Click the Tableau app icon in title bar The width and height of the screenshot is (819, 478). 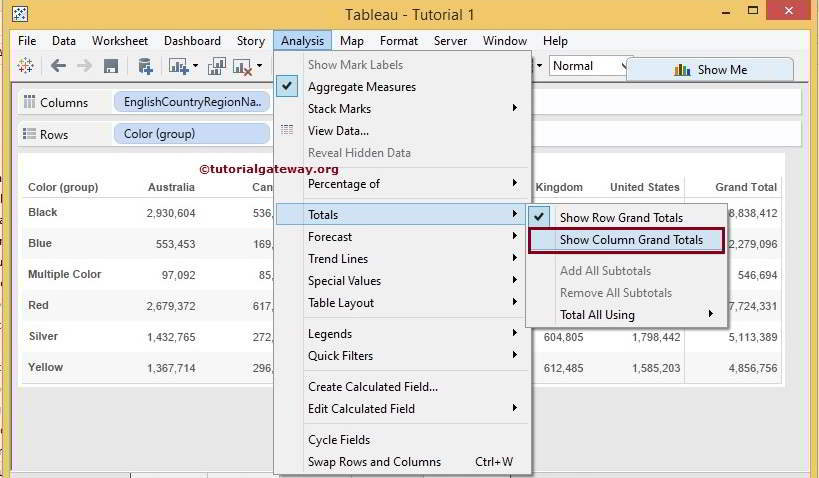pos(20,14)
